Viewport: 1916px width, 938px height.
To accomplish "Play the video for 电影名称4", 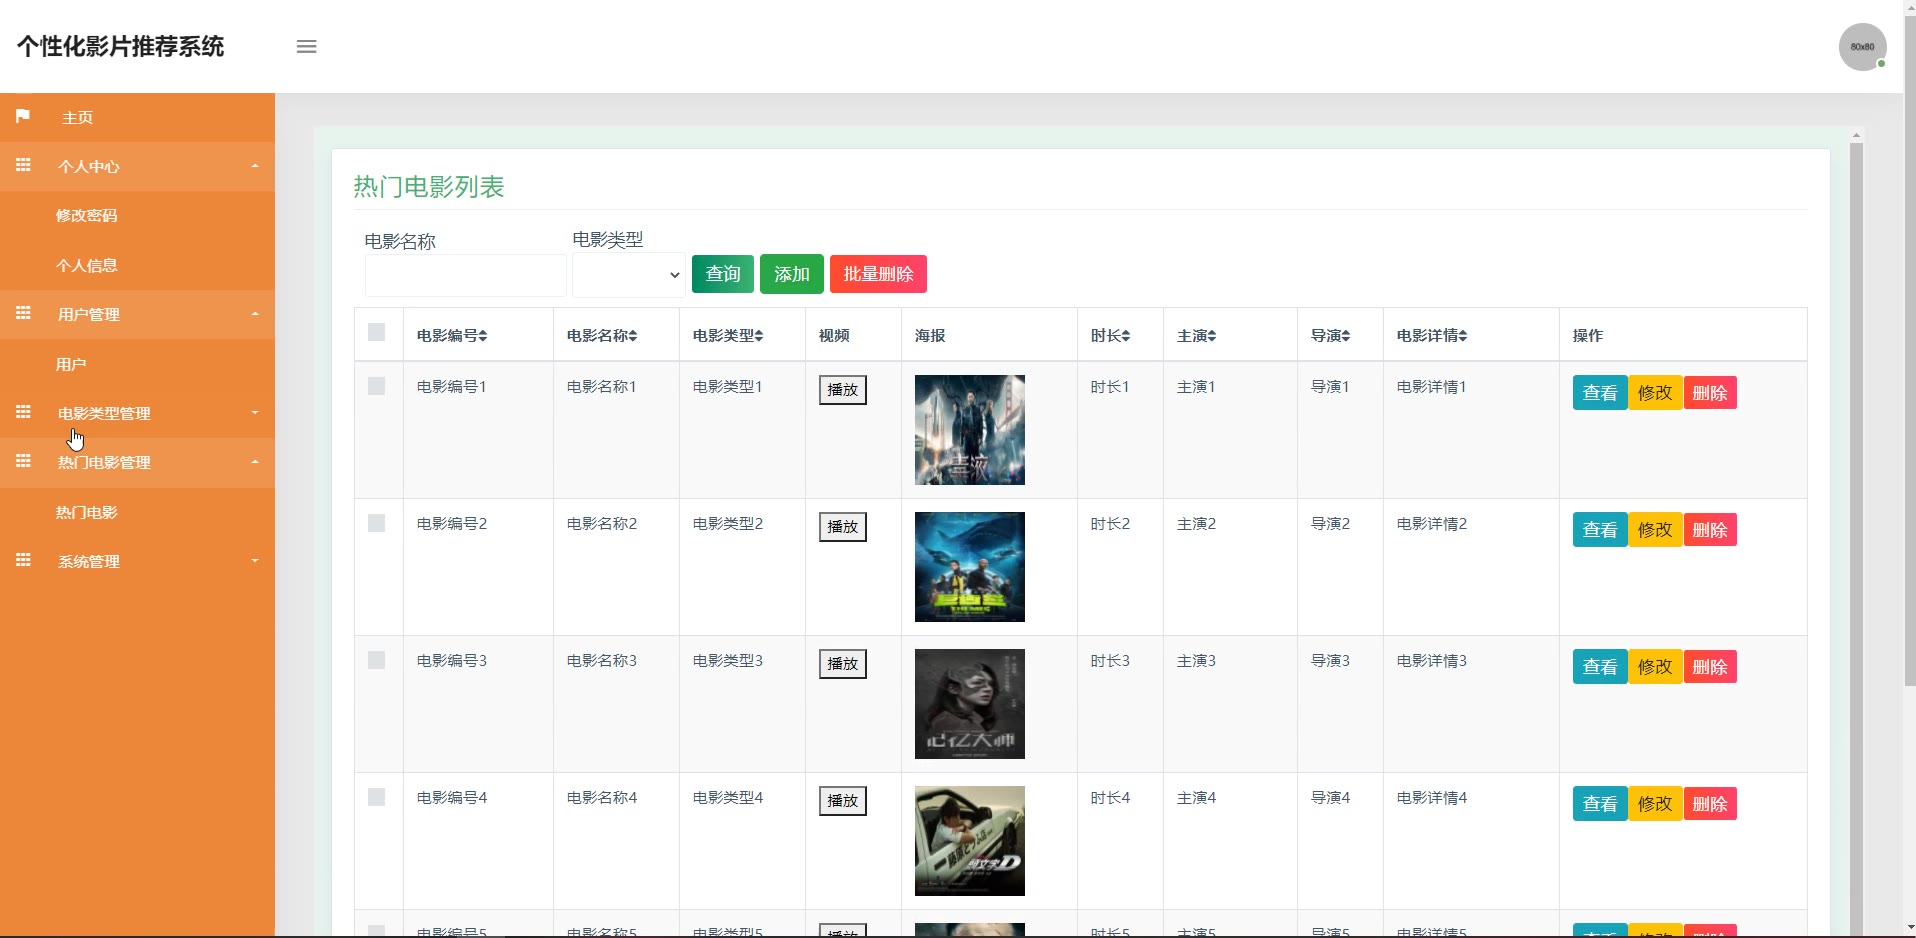I will click(x=843, y=801).
